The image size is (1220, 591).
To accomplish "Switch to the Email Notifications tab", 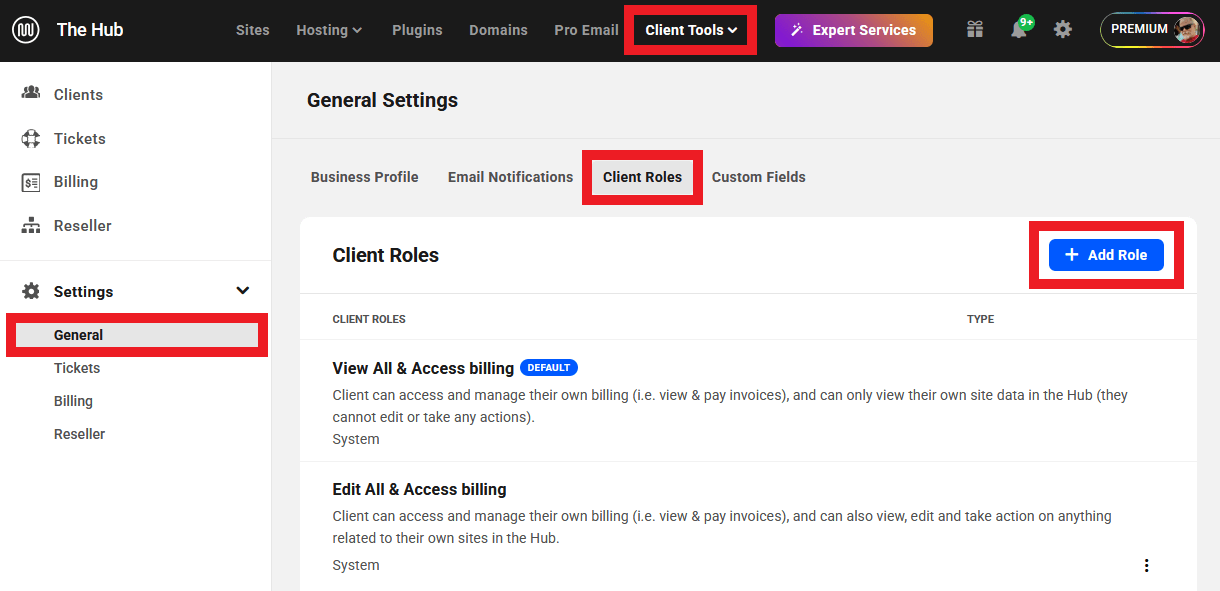I will (x=510, y=177).
